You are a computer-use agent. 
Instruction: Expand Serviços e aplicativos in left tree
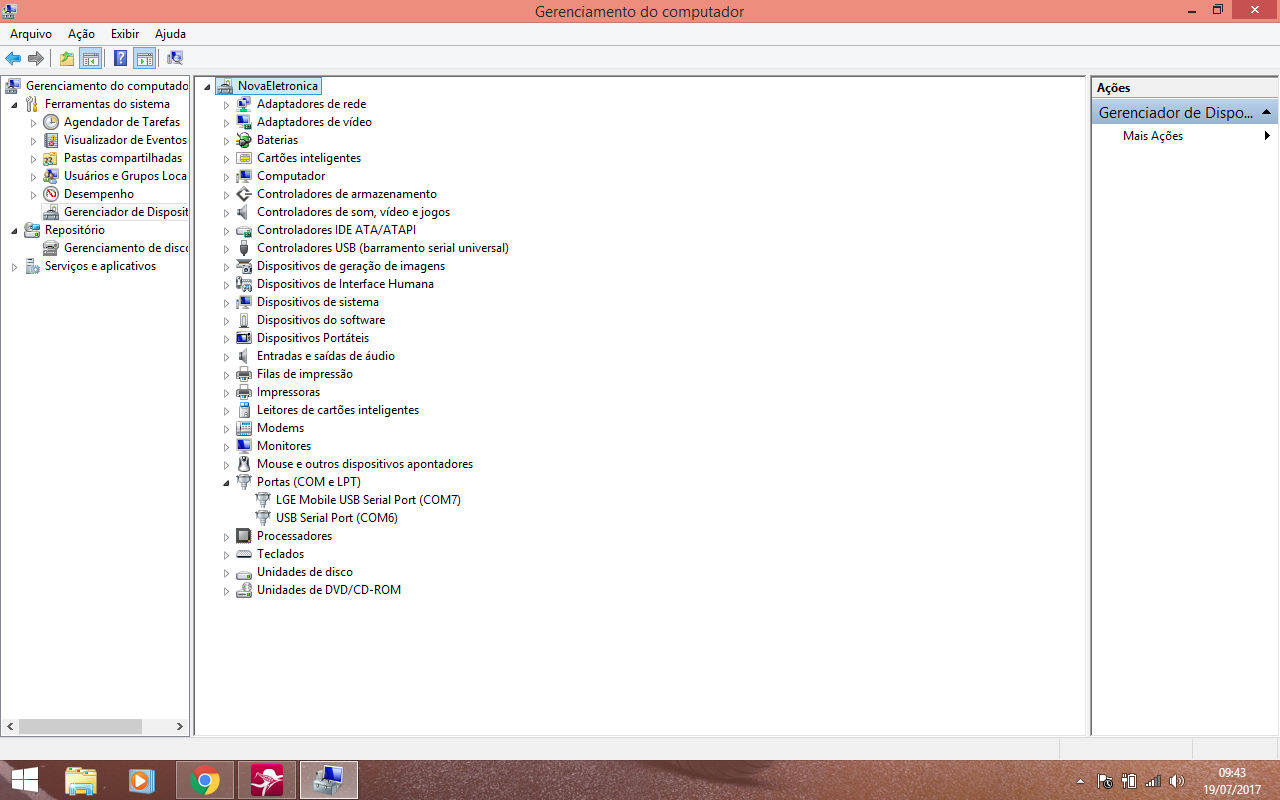(14, 267)
